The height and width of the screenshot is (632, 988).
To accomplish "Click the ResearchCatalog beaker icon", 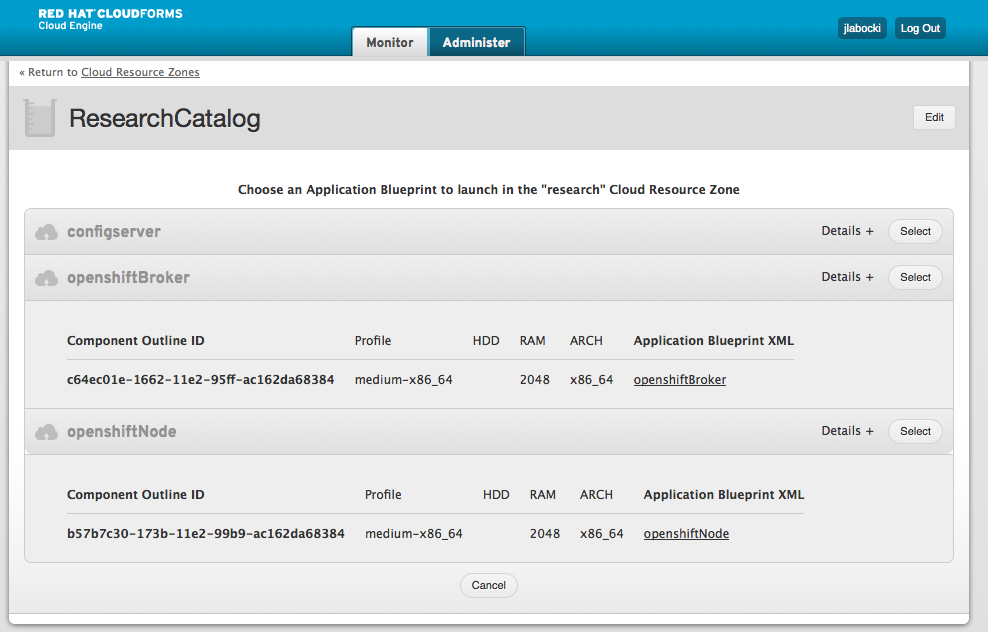I will pyautogui.click(x=39, y=118).
